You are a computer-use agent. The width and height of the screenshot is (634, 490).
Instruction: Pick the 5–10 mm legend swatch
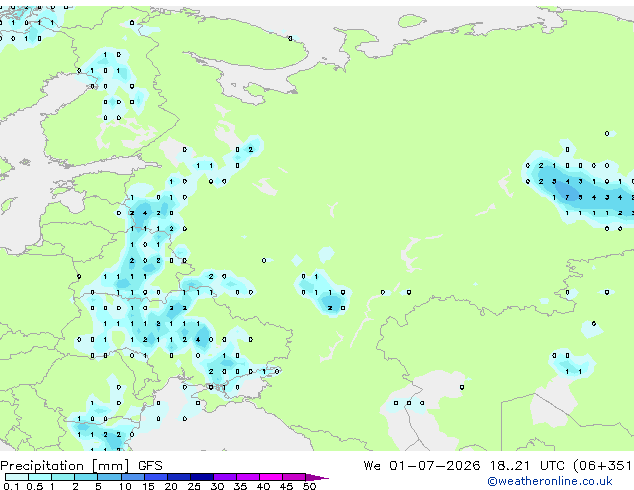tap(109, 477)
